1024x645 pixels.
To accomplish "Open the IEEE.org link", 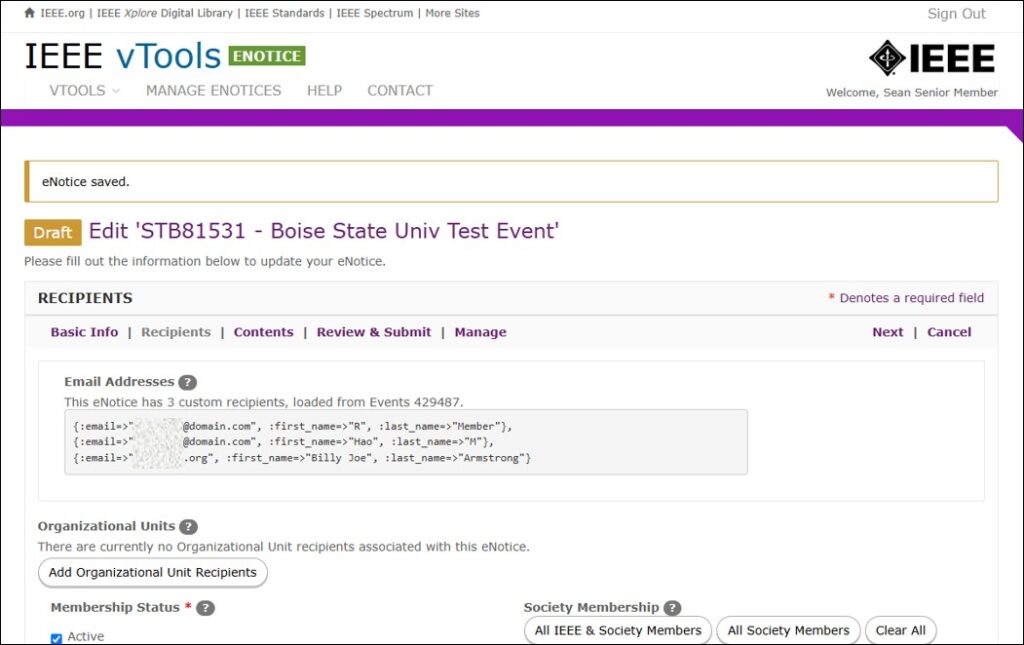I will pyautogui.click(x=62, y=13).
